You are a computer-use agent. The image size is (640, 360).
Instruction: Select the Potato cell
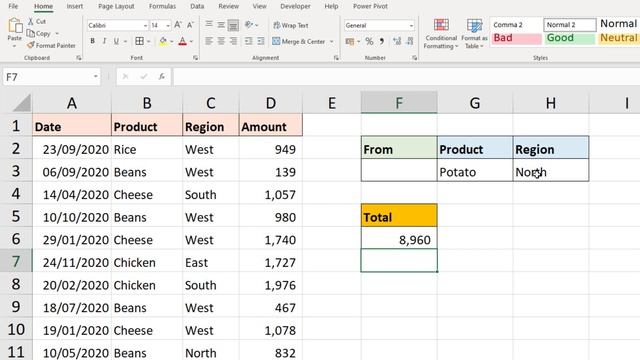click(475, 170)
